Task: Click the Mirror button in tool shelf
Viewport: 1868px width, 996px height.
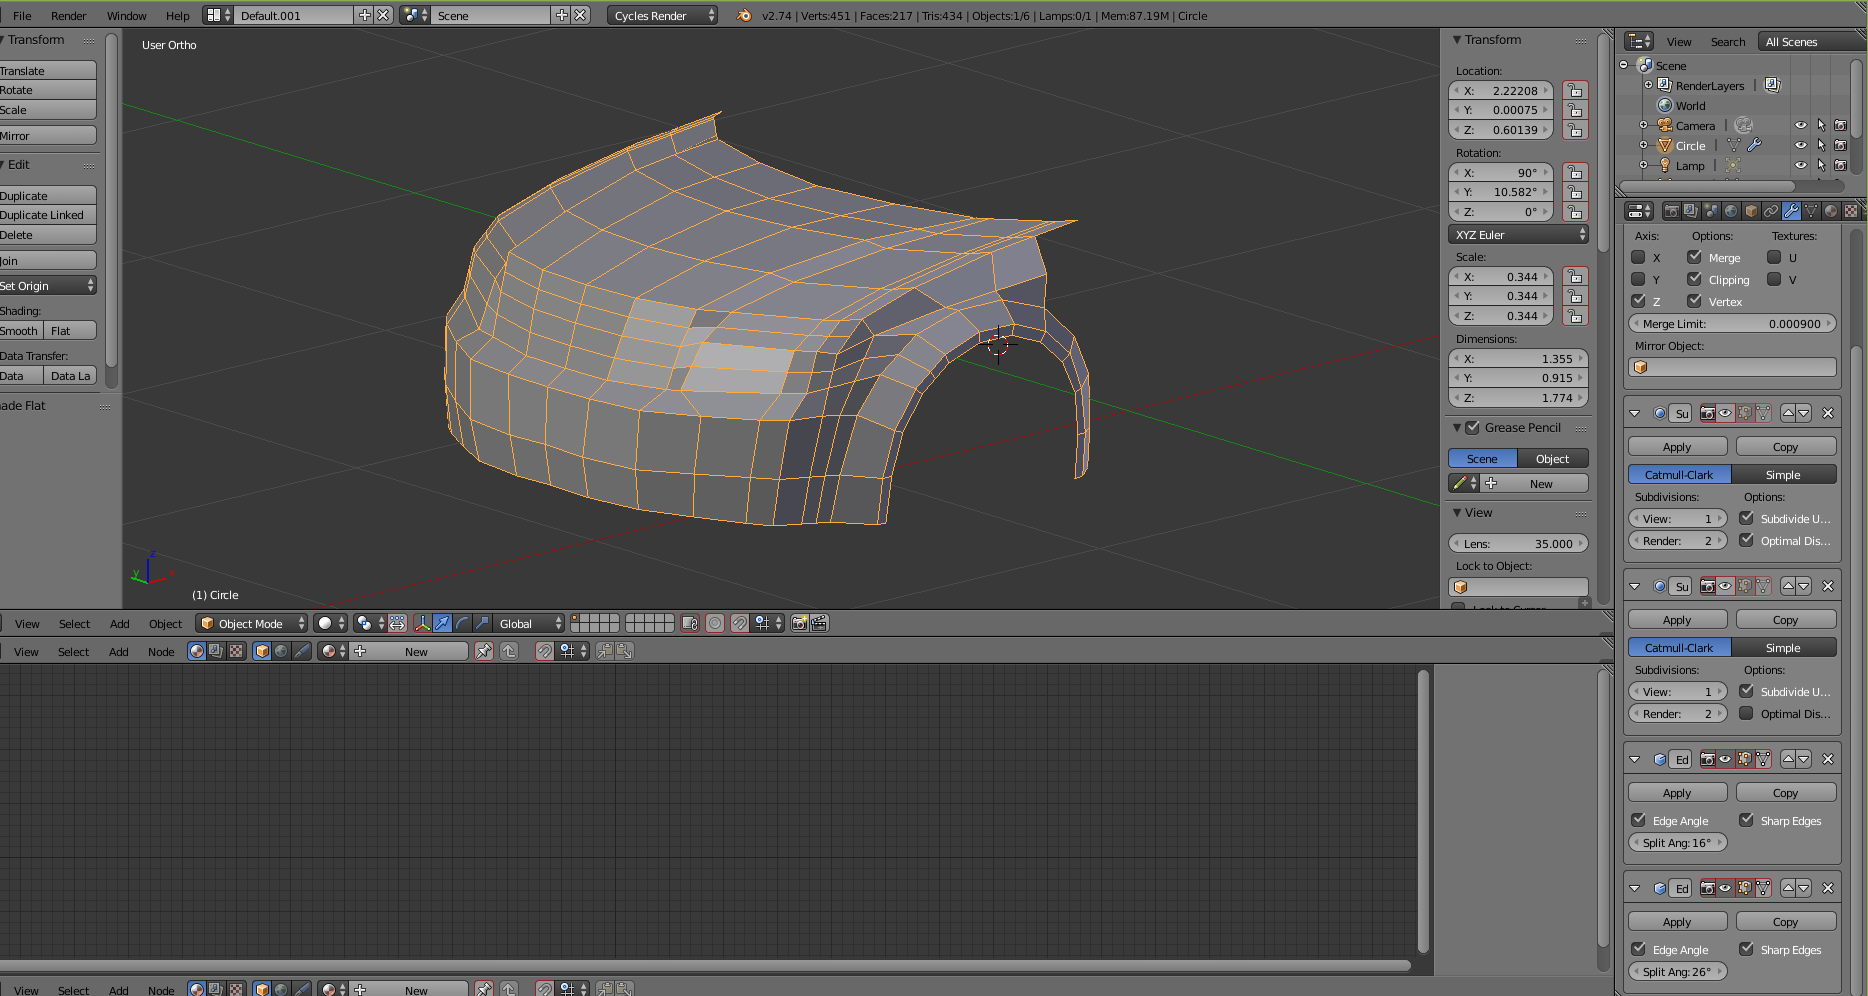Action: click(46, 135)
